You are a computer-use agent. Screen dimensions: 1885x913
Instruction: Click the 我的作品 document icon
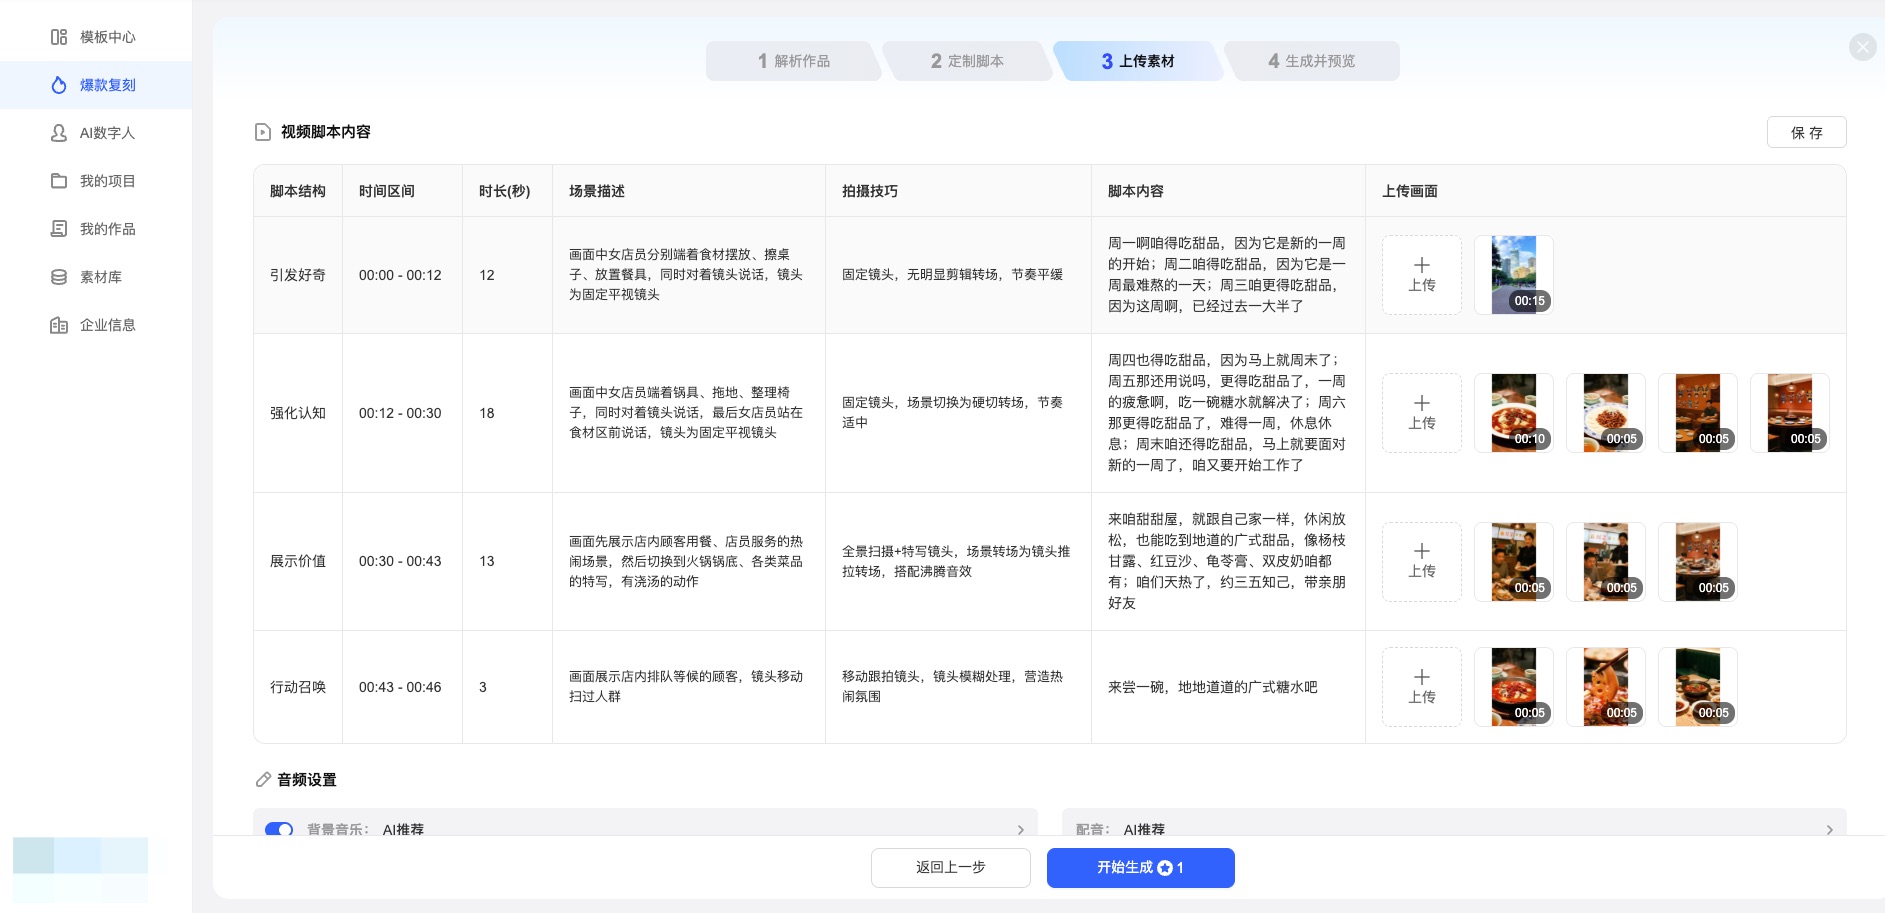59,229
